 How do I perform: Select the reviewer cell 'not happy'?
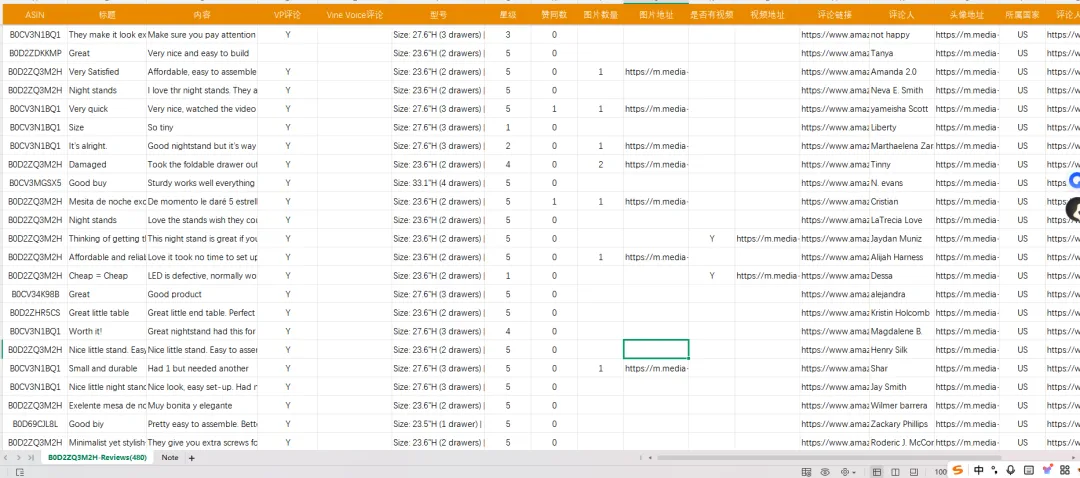(902, 34)
